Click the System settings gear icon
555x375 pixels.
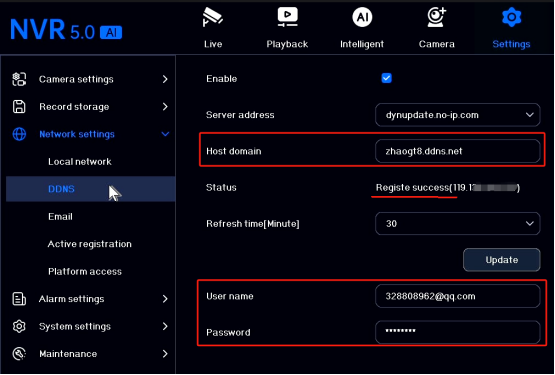(x=19, y=326)
